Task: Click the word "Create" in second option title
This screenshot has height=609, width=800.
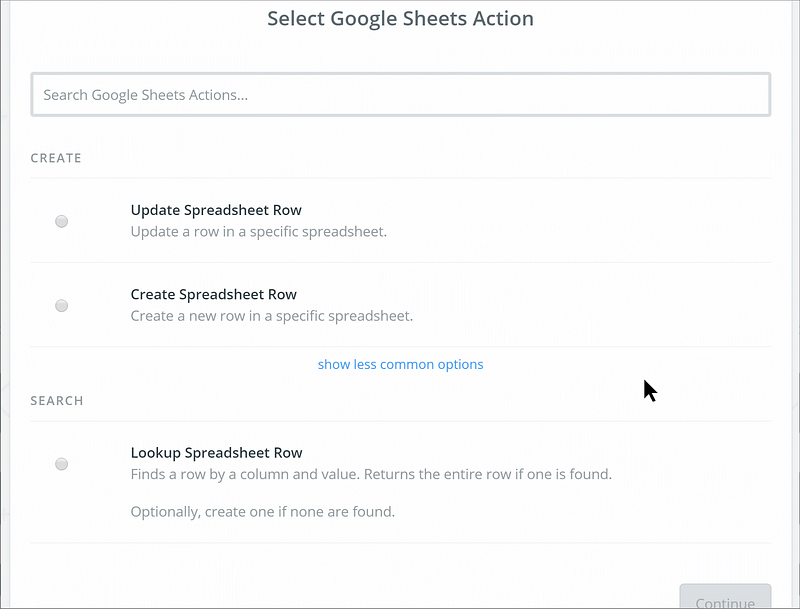Action: 153,294
